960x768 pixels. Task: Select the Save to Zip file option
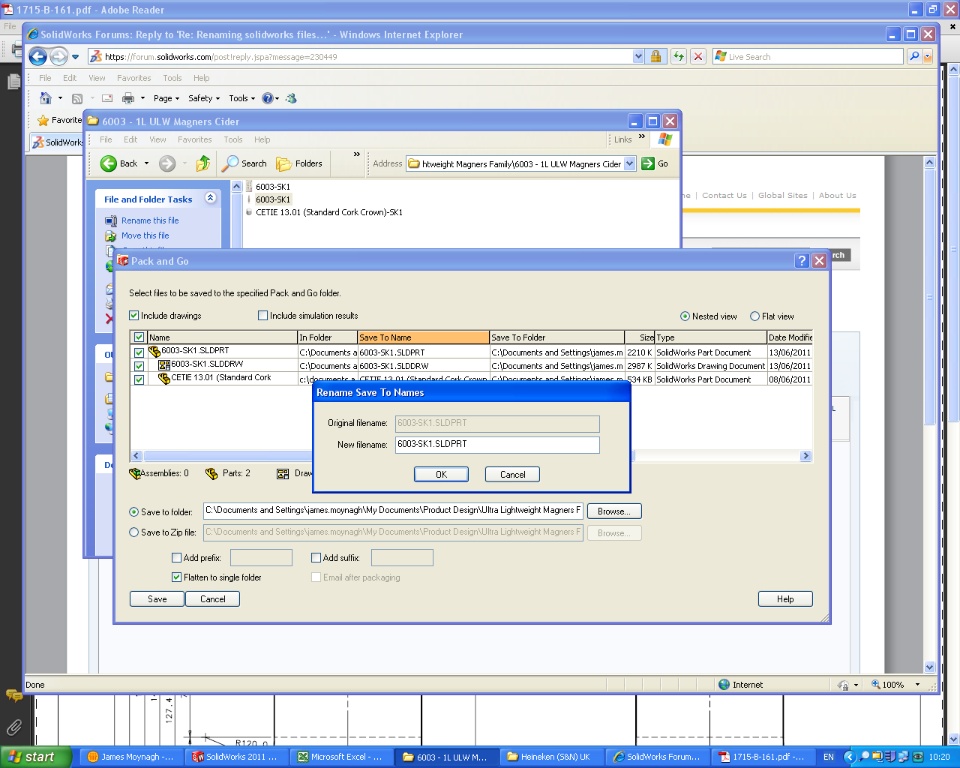tap(134, 533)
